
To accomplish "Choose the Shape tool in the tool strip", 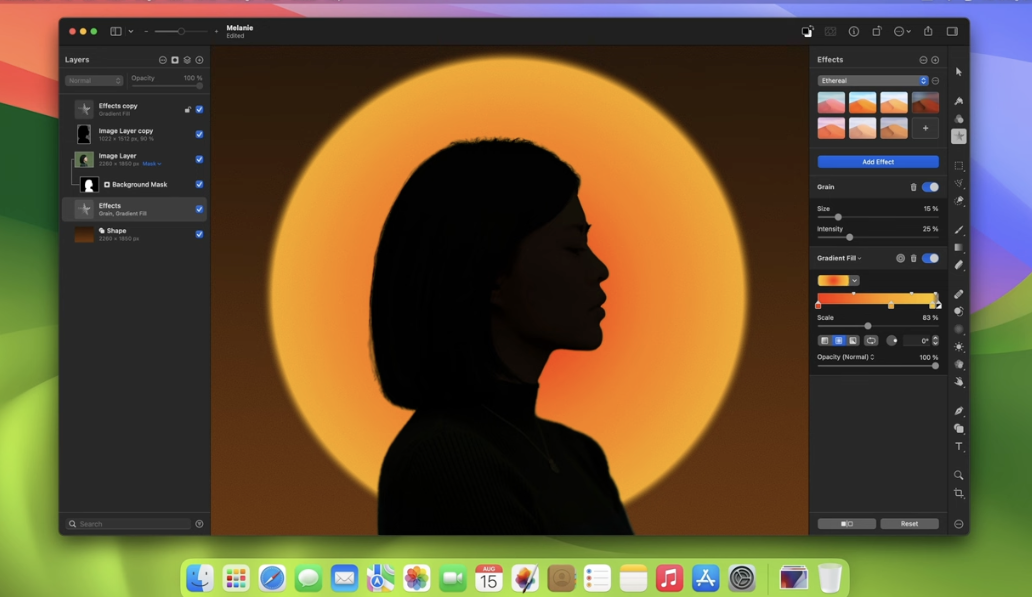I will [958, 428].
